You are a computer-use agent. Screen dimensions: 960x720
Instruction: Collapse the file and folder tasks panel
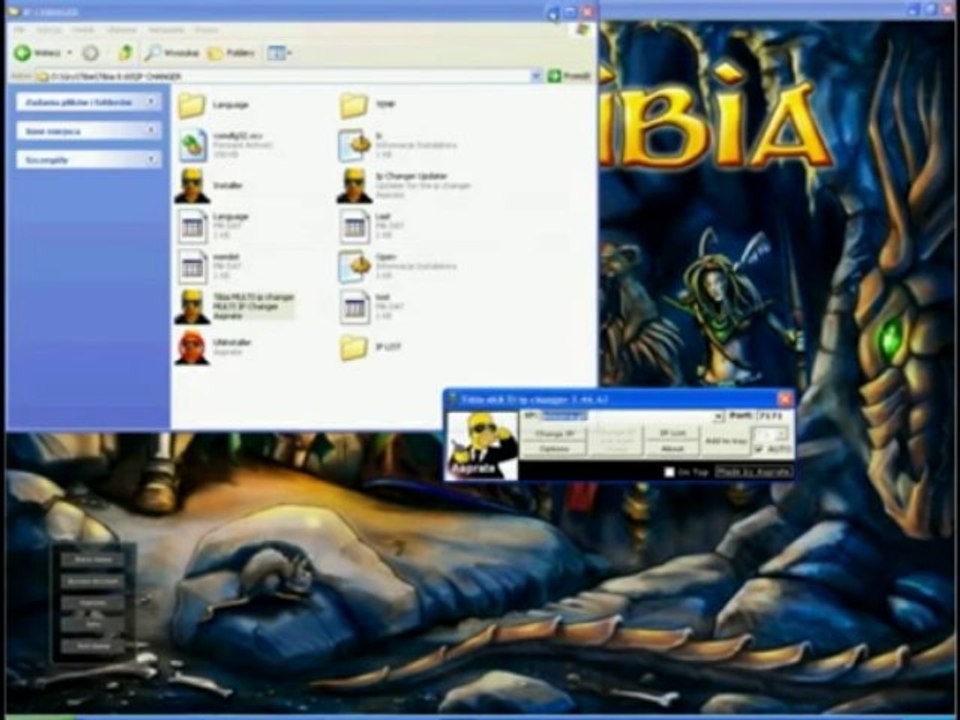151,102
